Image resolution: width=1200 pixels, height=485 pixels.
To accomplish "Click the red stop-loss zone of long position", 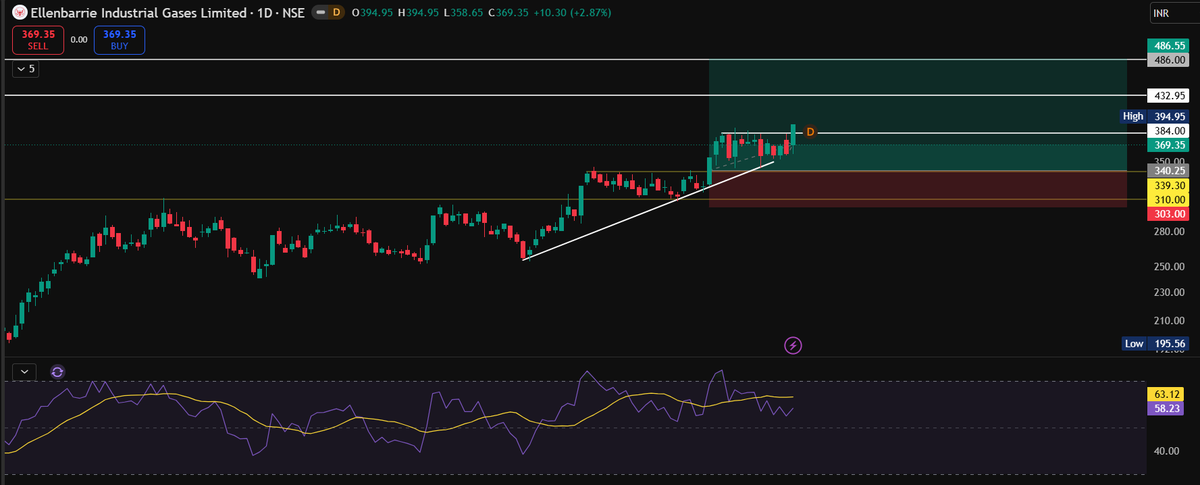I will pos(917,189).
